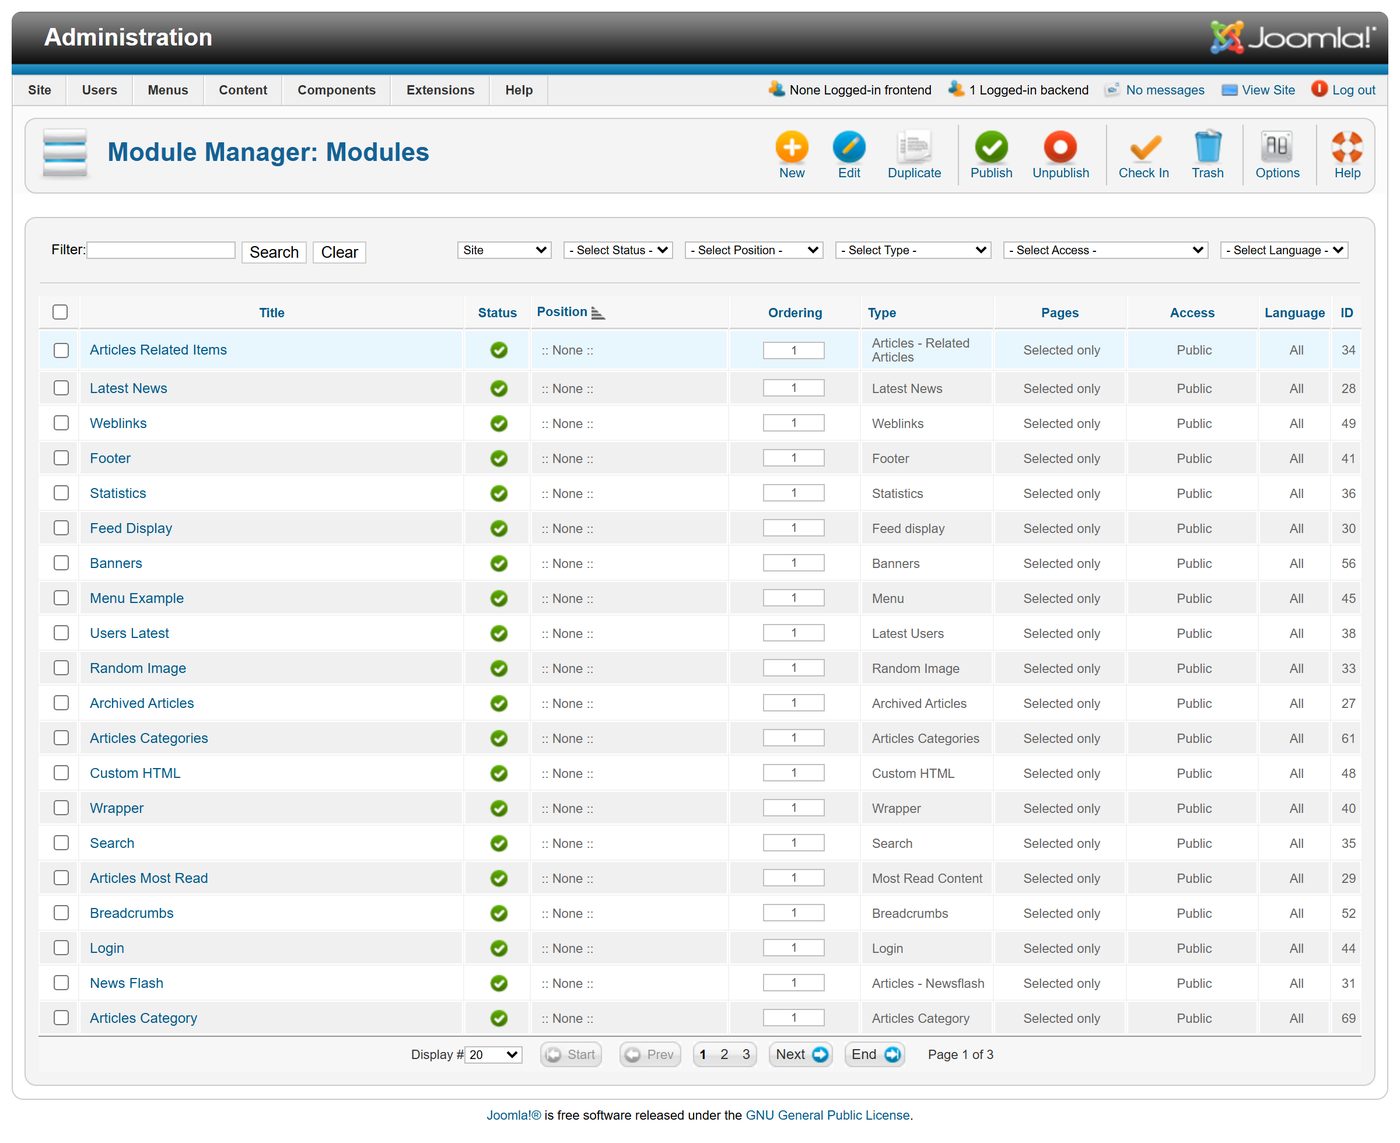
Task: Toggle published status of Latest News module
Action: 499,389
